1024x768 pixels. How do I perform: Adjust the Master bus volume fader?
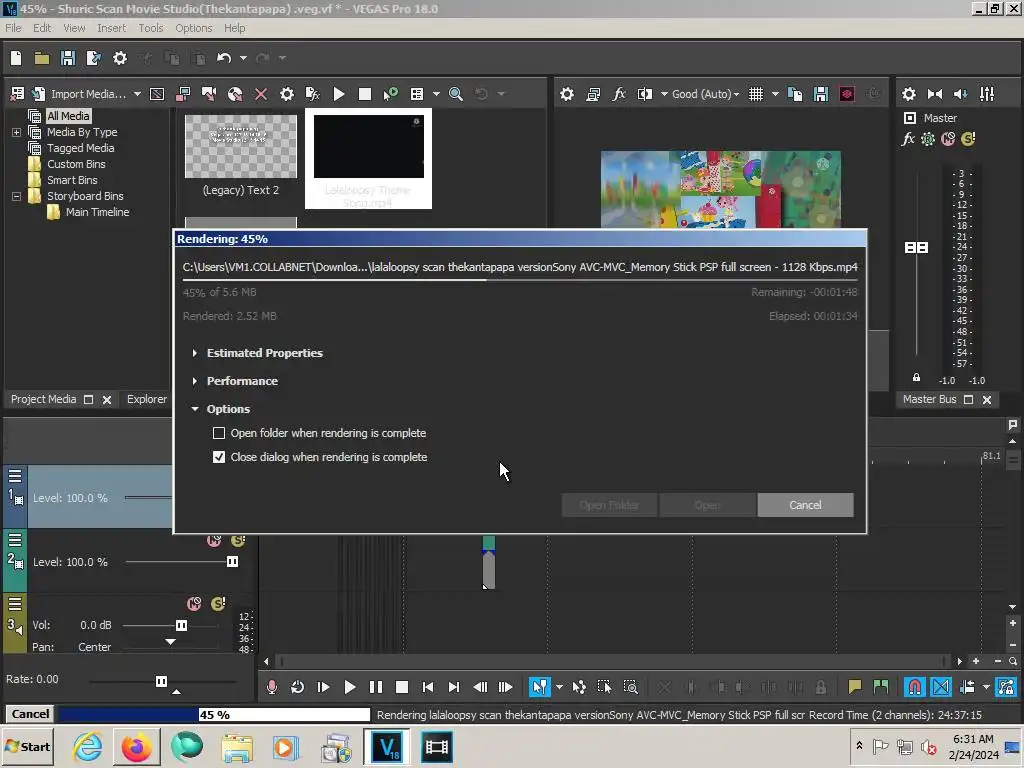[x=916, y=248]
